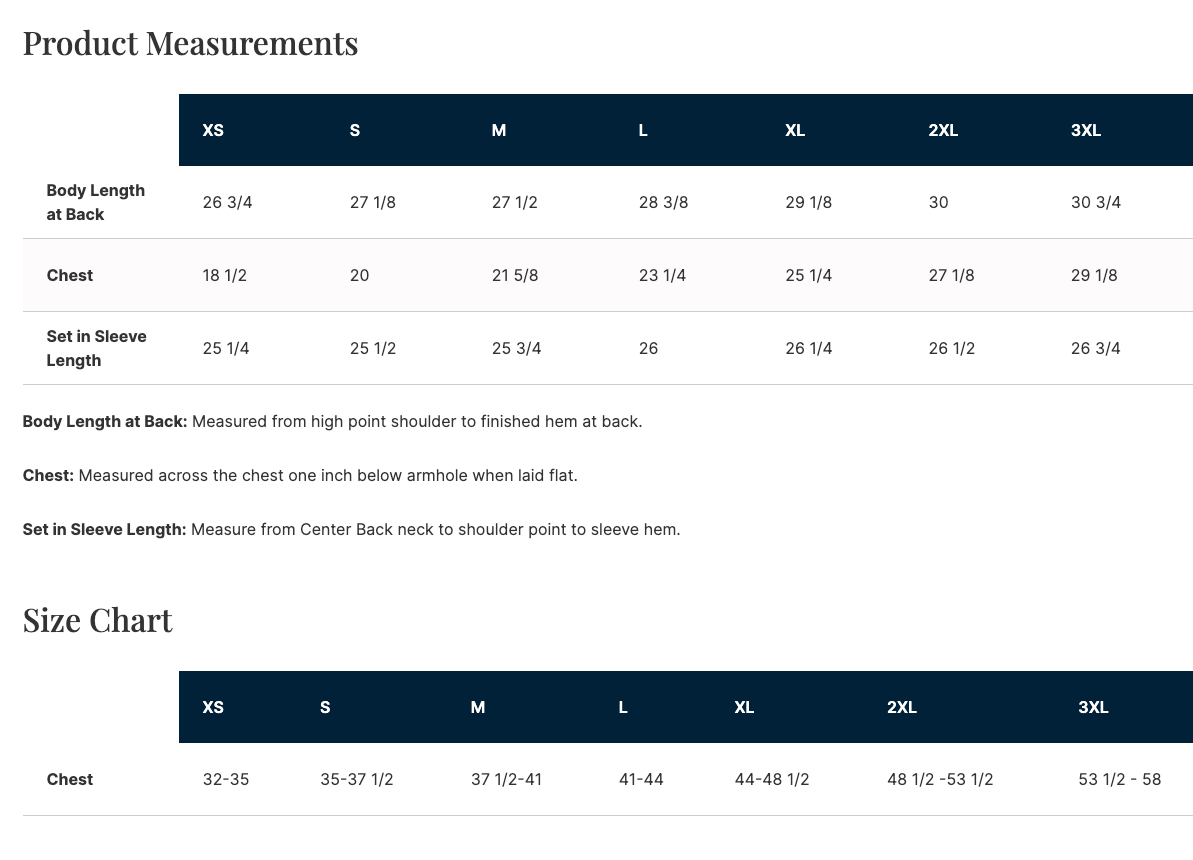Click the Product Measurements heading
This screenshot has width=1193, height=860.
pyautogui.click(x=190, y=44)
